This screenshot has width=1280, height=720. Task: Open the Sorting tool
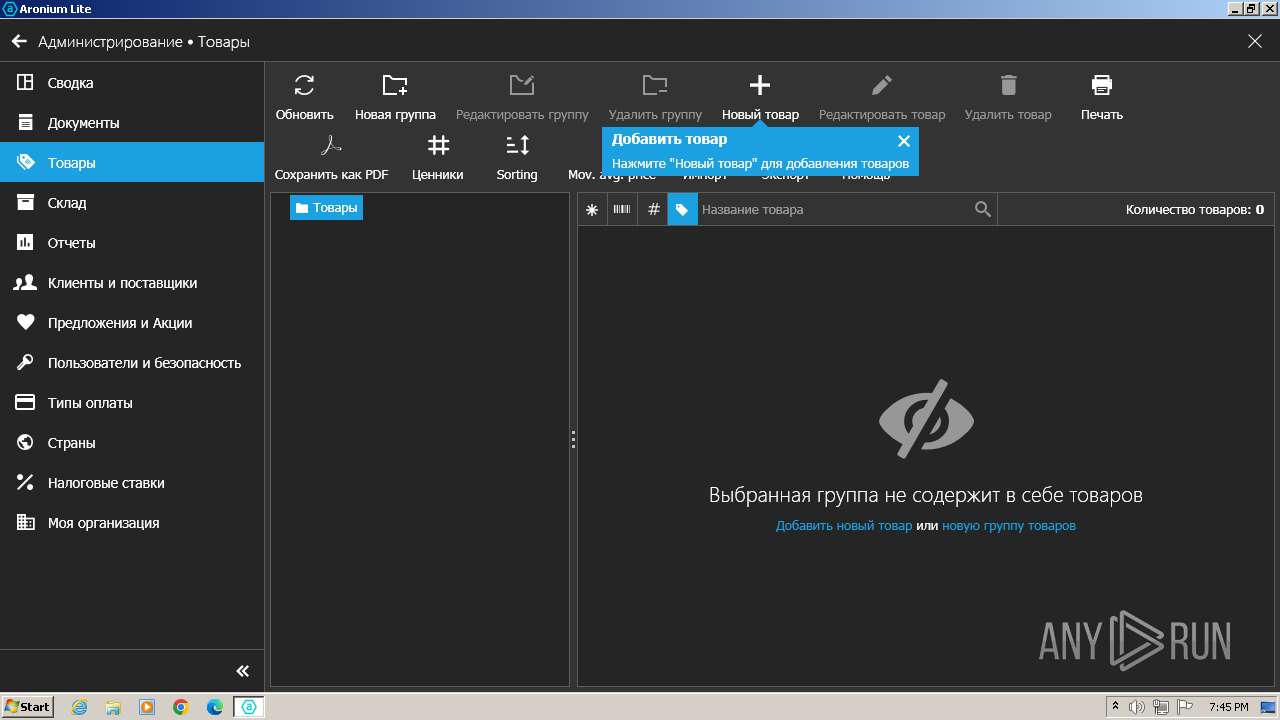[517, 157]
